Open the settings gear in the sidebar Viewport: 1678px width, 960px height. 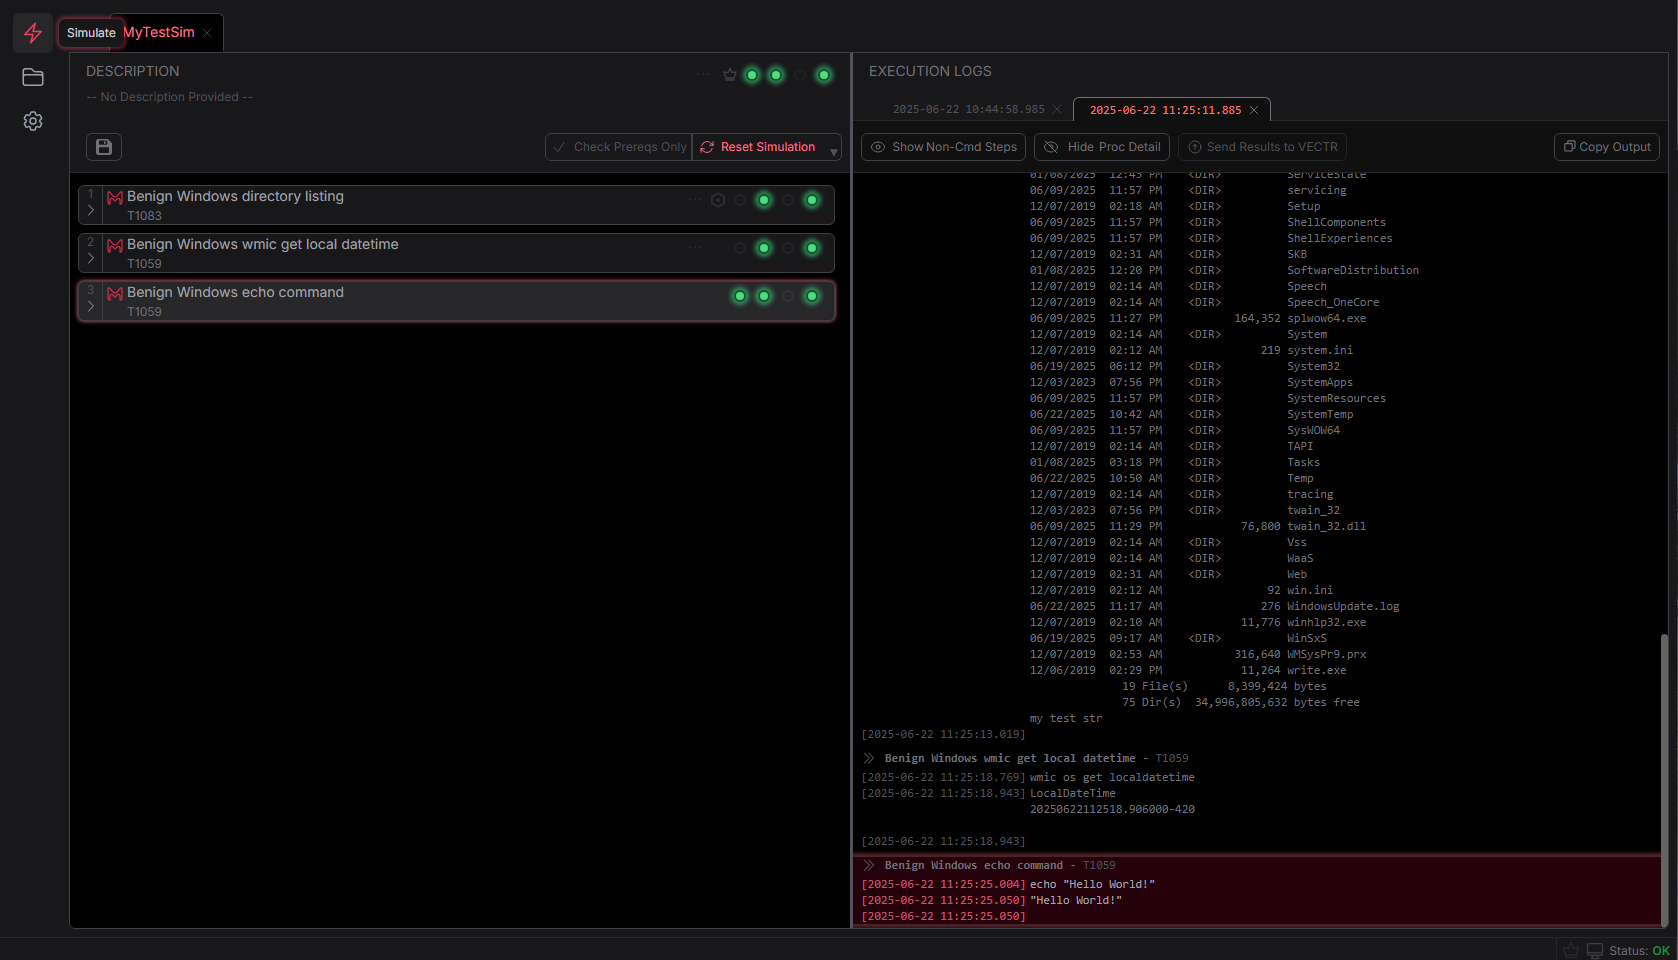(x=32, y=120)
